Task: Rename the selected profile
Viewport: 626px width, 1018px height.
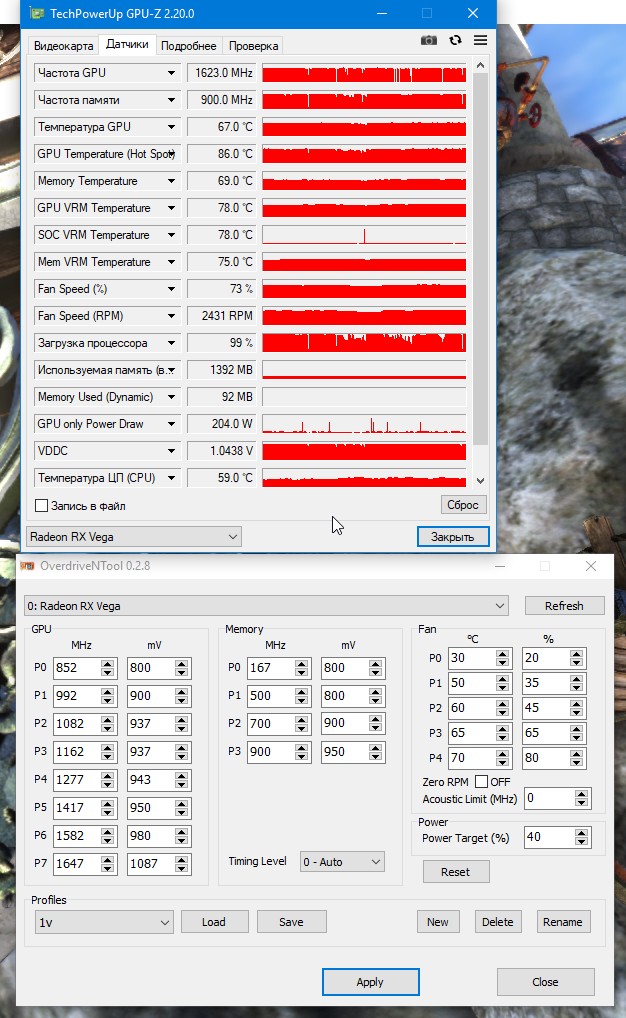Action: [x=563, y=922]
